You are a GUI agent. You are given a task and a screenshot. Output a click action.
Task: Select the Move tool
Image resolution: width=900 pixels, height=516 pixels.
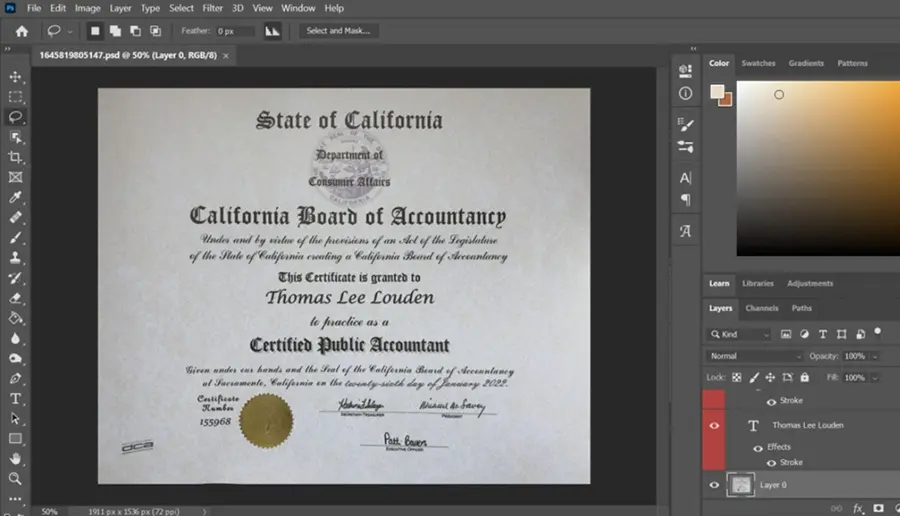15,77
